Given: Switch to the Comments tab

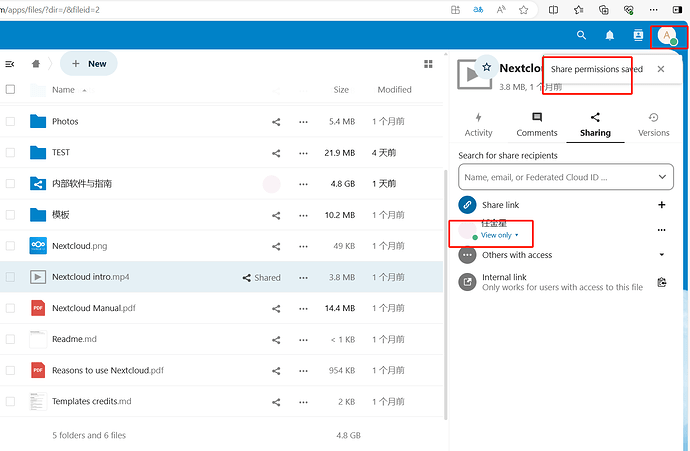Looking at the screenshot, I should [x=537, y=125].
